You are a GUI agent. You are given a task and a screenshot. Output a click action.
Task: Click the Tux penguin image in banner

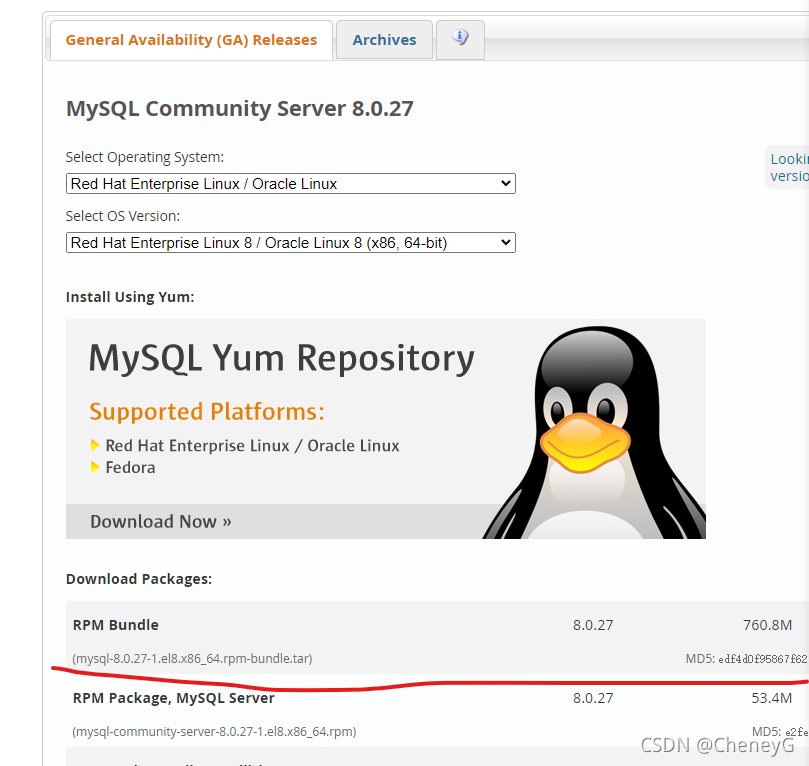594,432
